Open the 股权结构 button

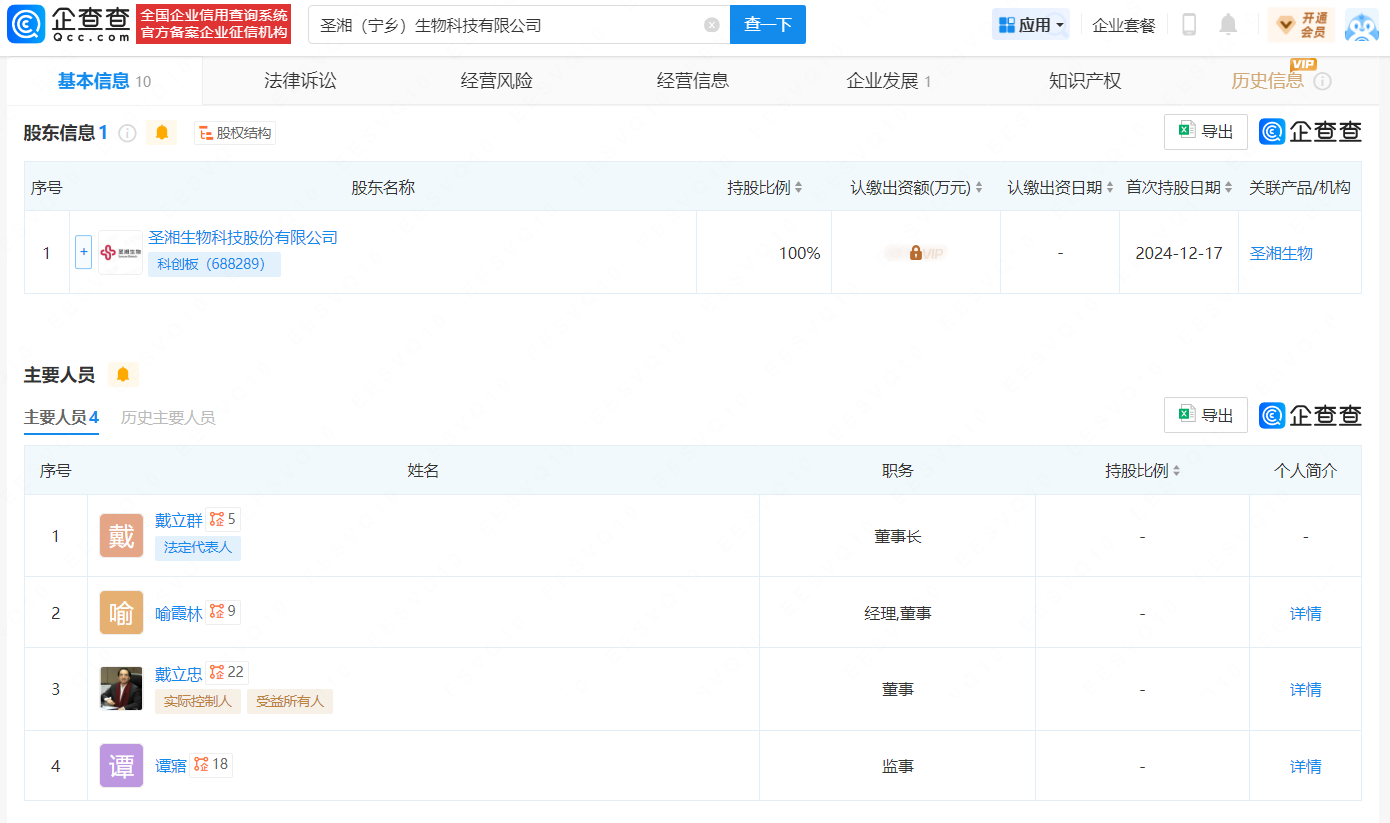pyautogui.click(x=235, y=133)
